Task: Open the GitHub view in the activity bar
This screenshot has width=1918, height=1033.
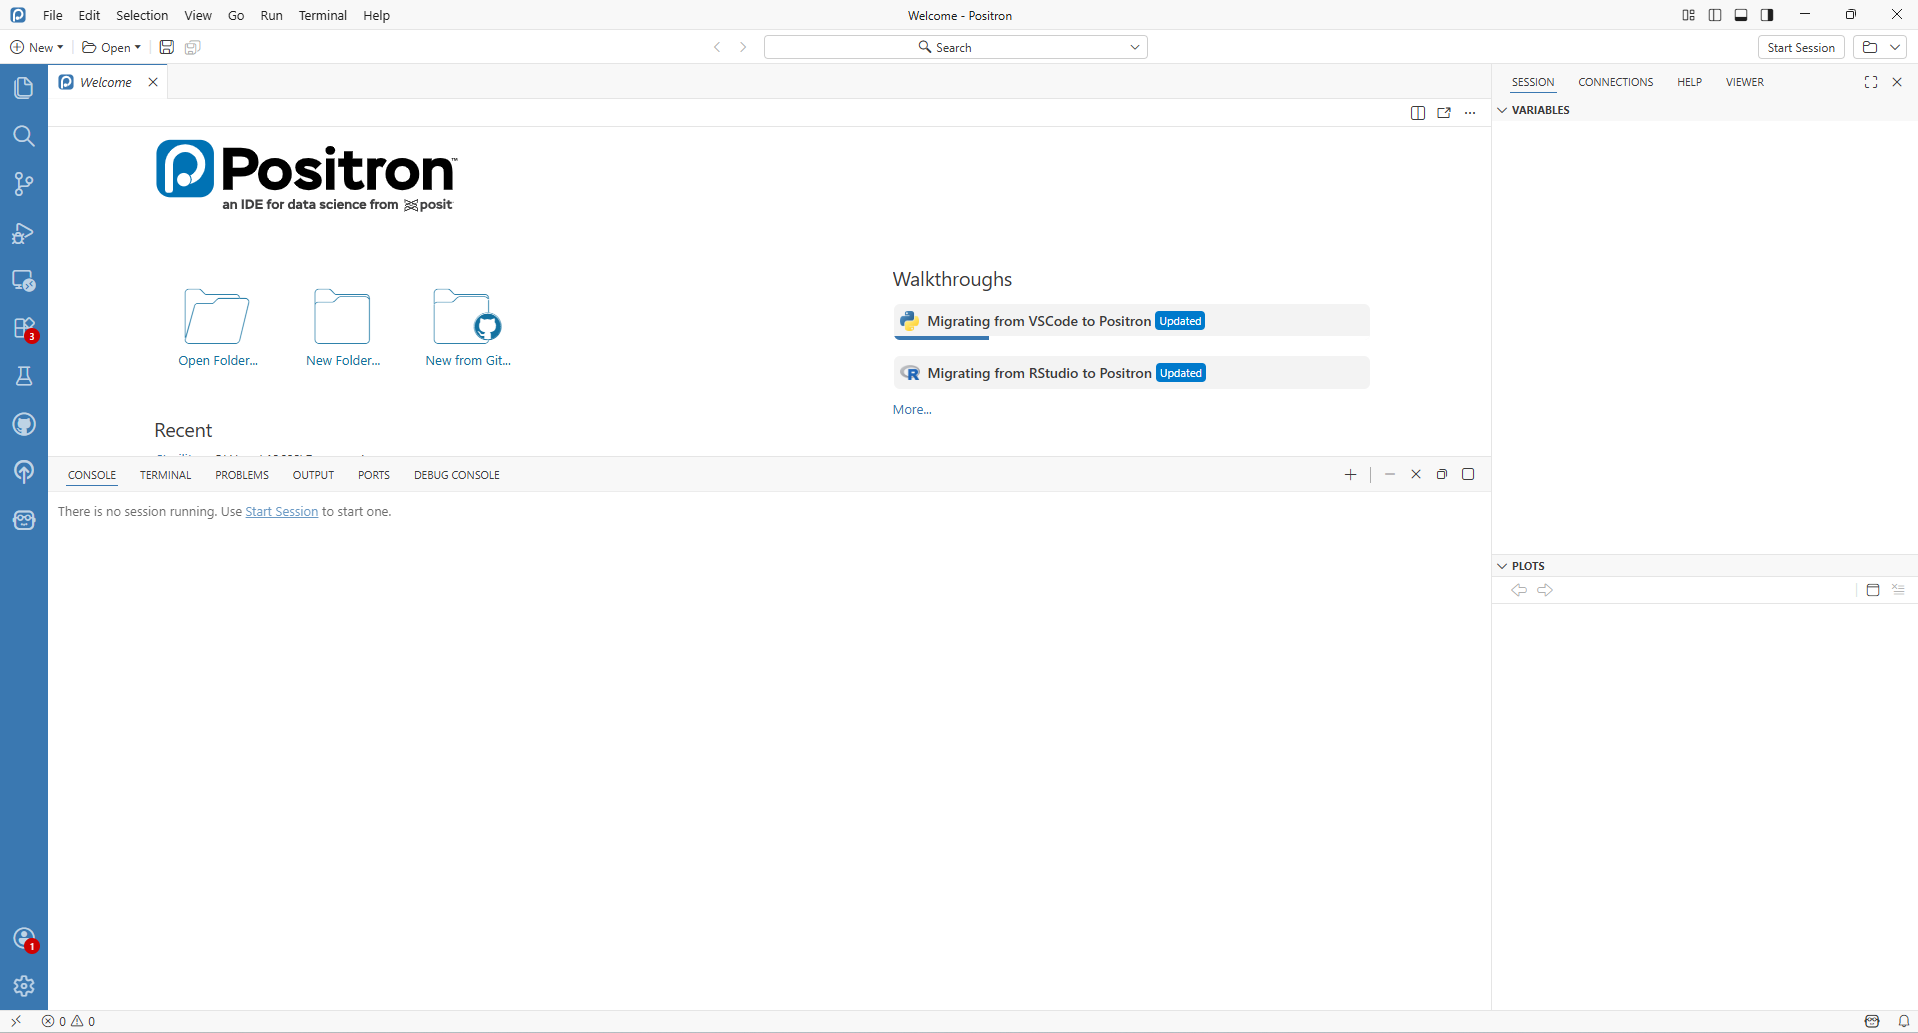Action: [24, 425]
